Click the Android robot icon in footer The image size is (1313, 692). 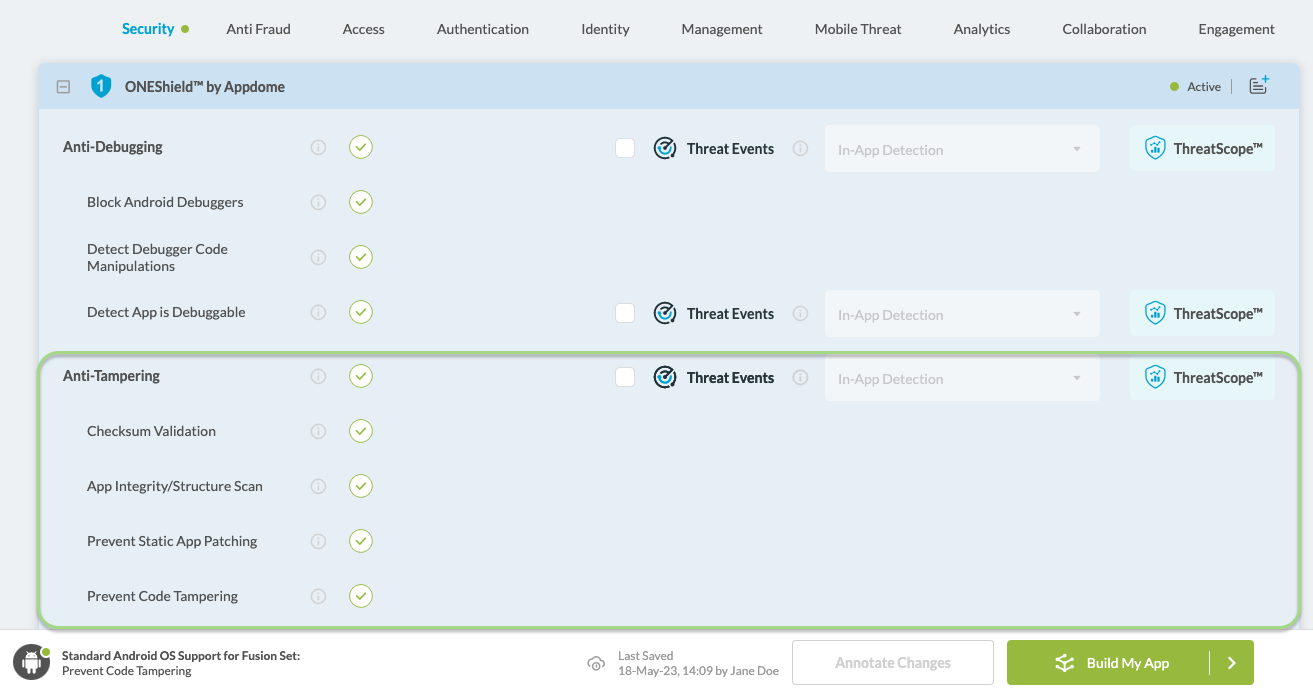(31, 662)
